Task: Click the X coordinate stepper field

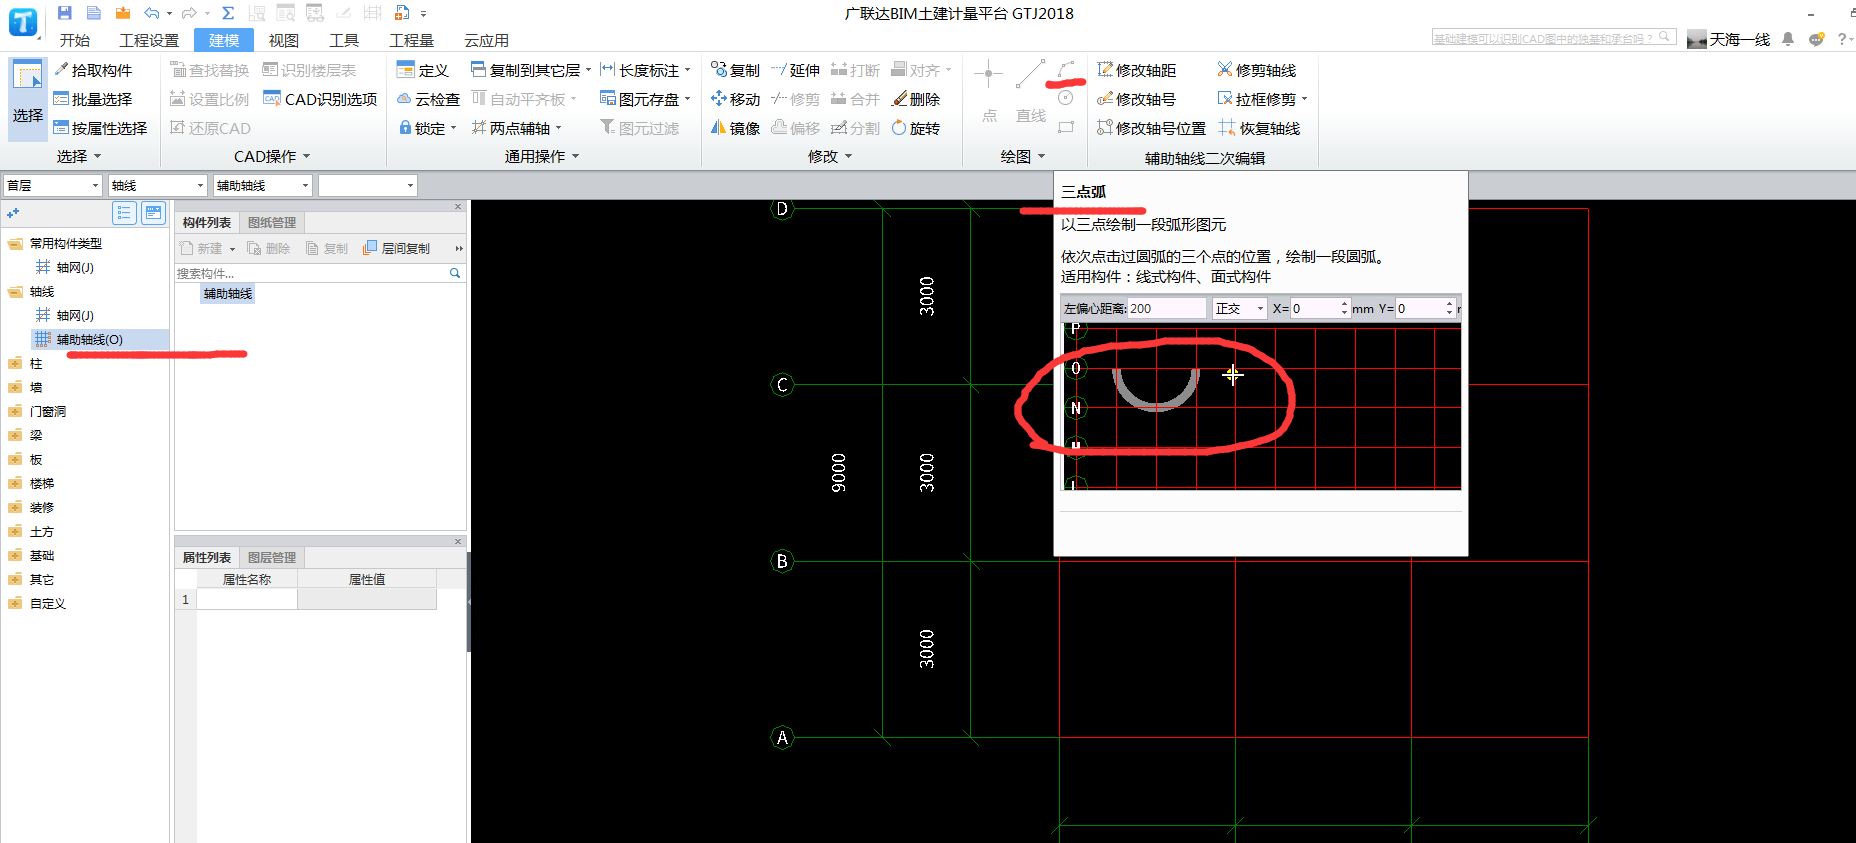Action: pyautogui.click(x=1320, y=309)
